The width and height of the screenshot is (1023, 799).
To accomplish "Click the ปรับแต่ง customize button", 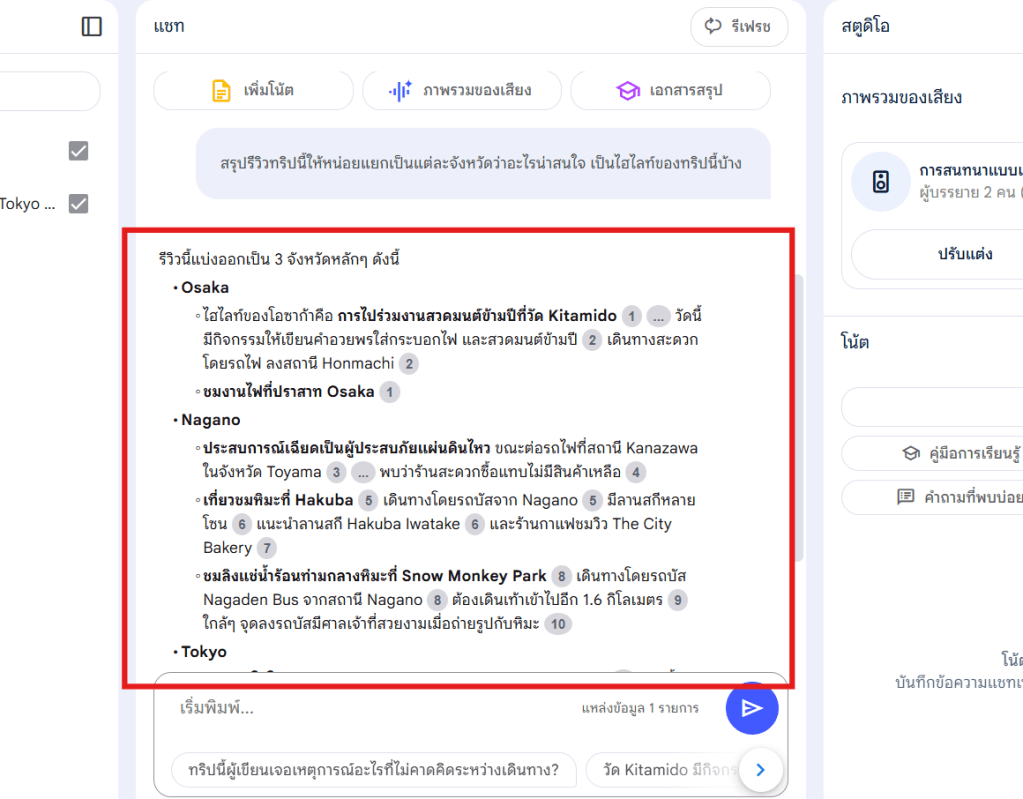I will click(x=964, y=254).
